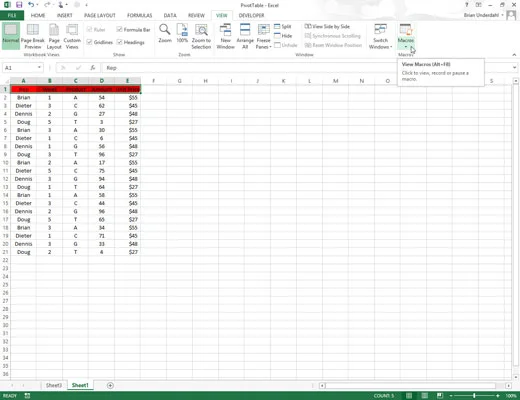This screenshot has width=520, height=400.
Task: Click the zoom slider in status bar
Action: click(x=474, y=396)
